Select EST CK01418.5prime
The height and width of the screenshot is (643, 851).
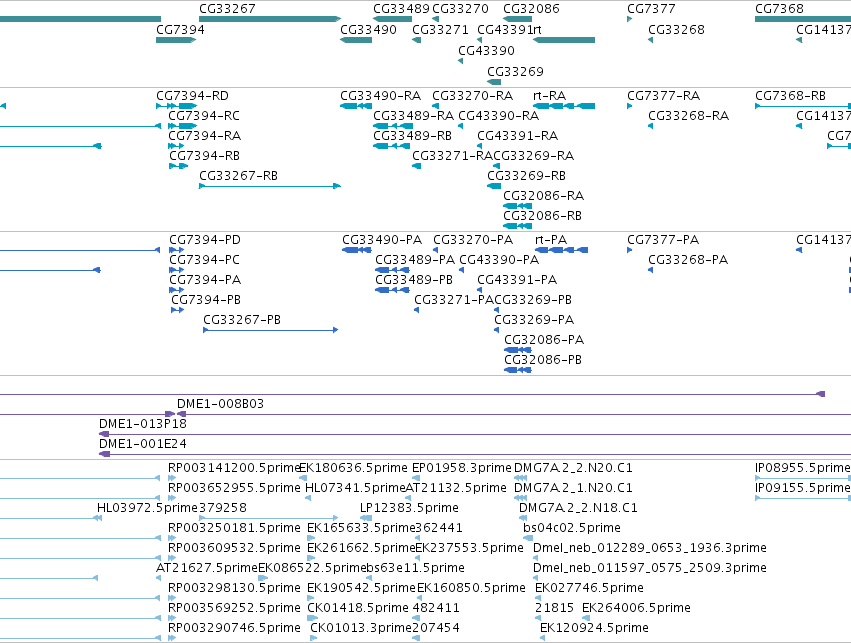[x=358, y=609]
